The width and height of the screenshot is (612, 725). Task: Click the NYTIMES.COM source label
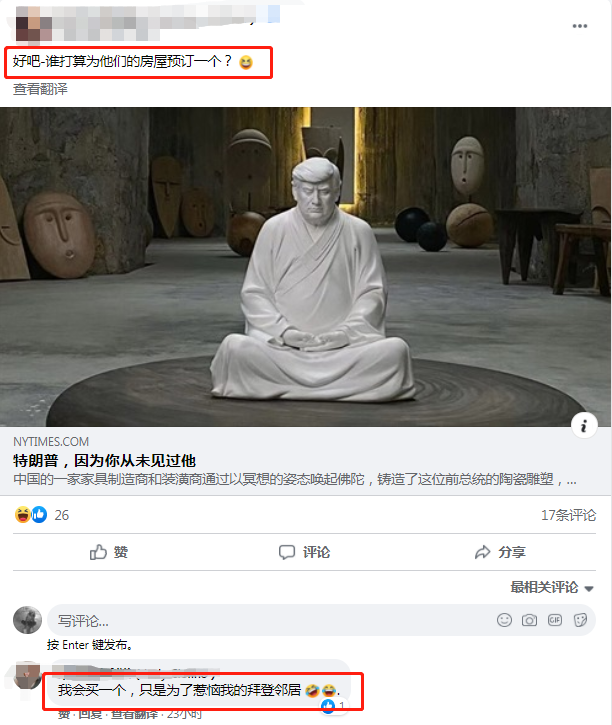coord(51,442)
